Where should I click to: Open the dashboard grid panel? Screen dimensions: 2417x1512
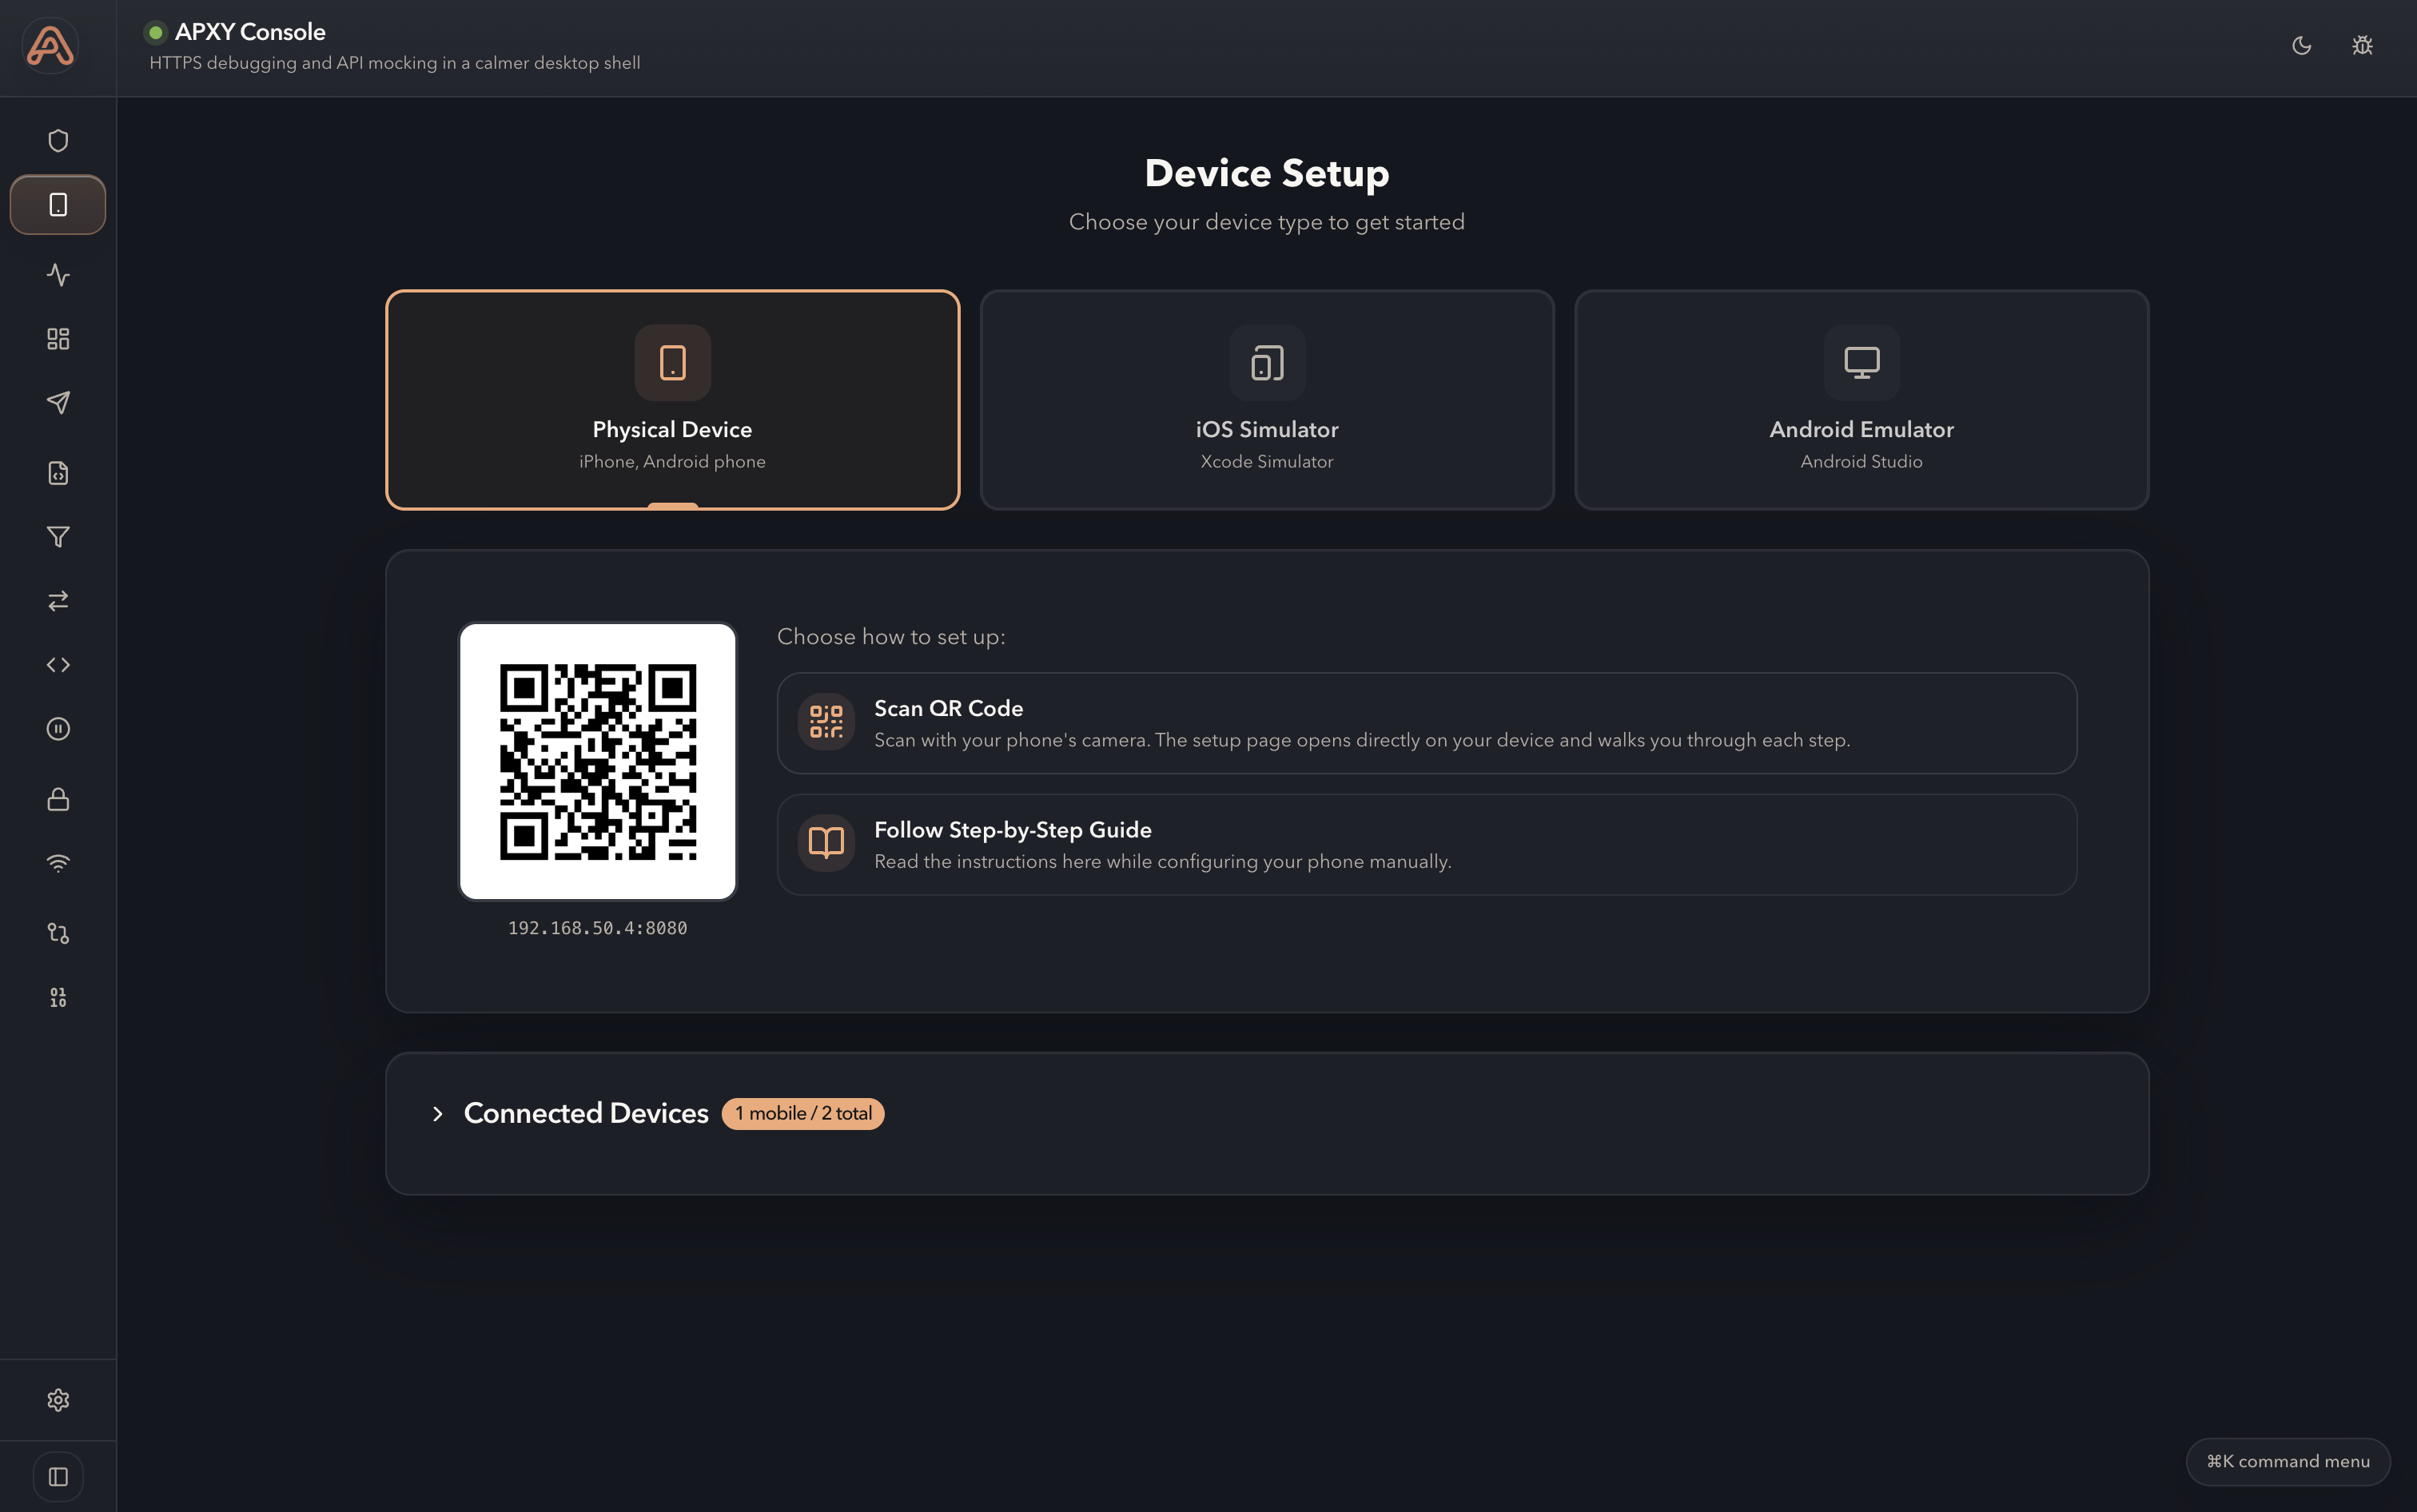coord(57,338)
